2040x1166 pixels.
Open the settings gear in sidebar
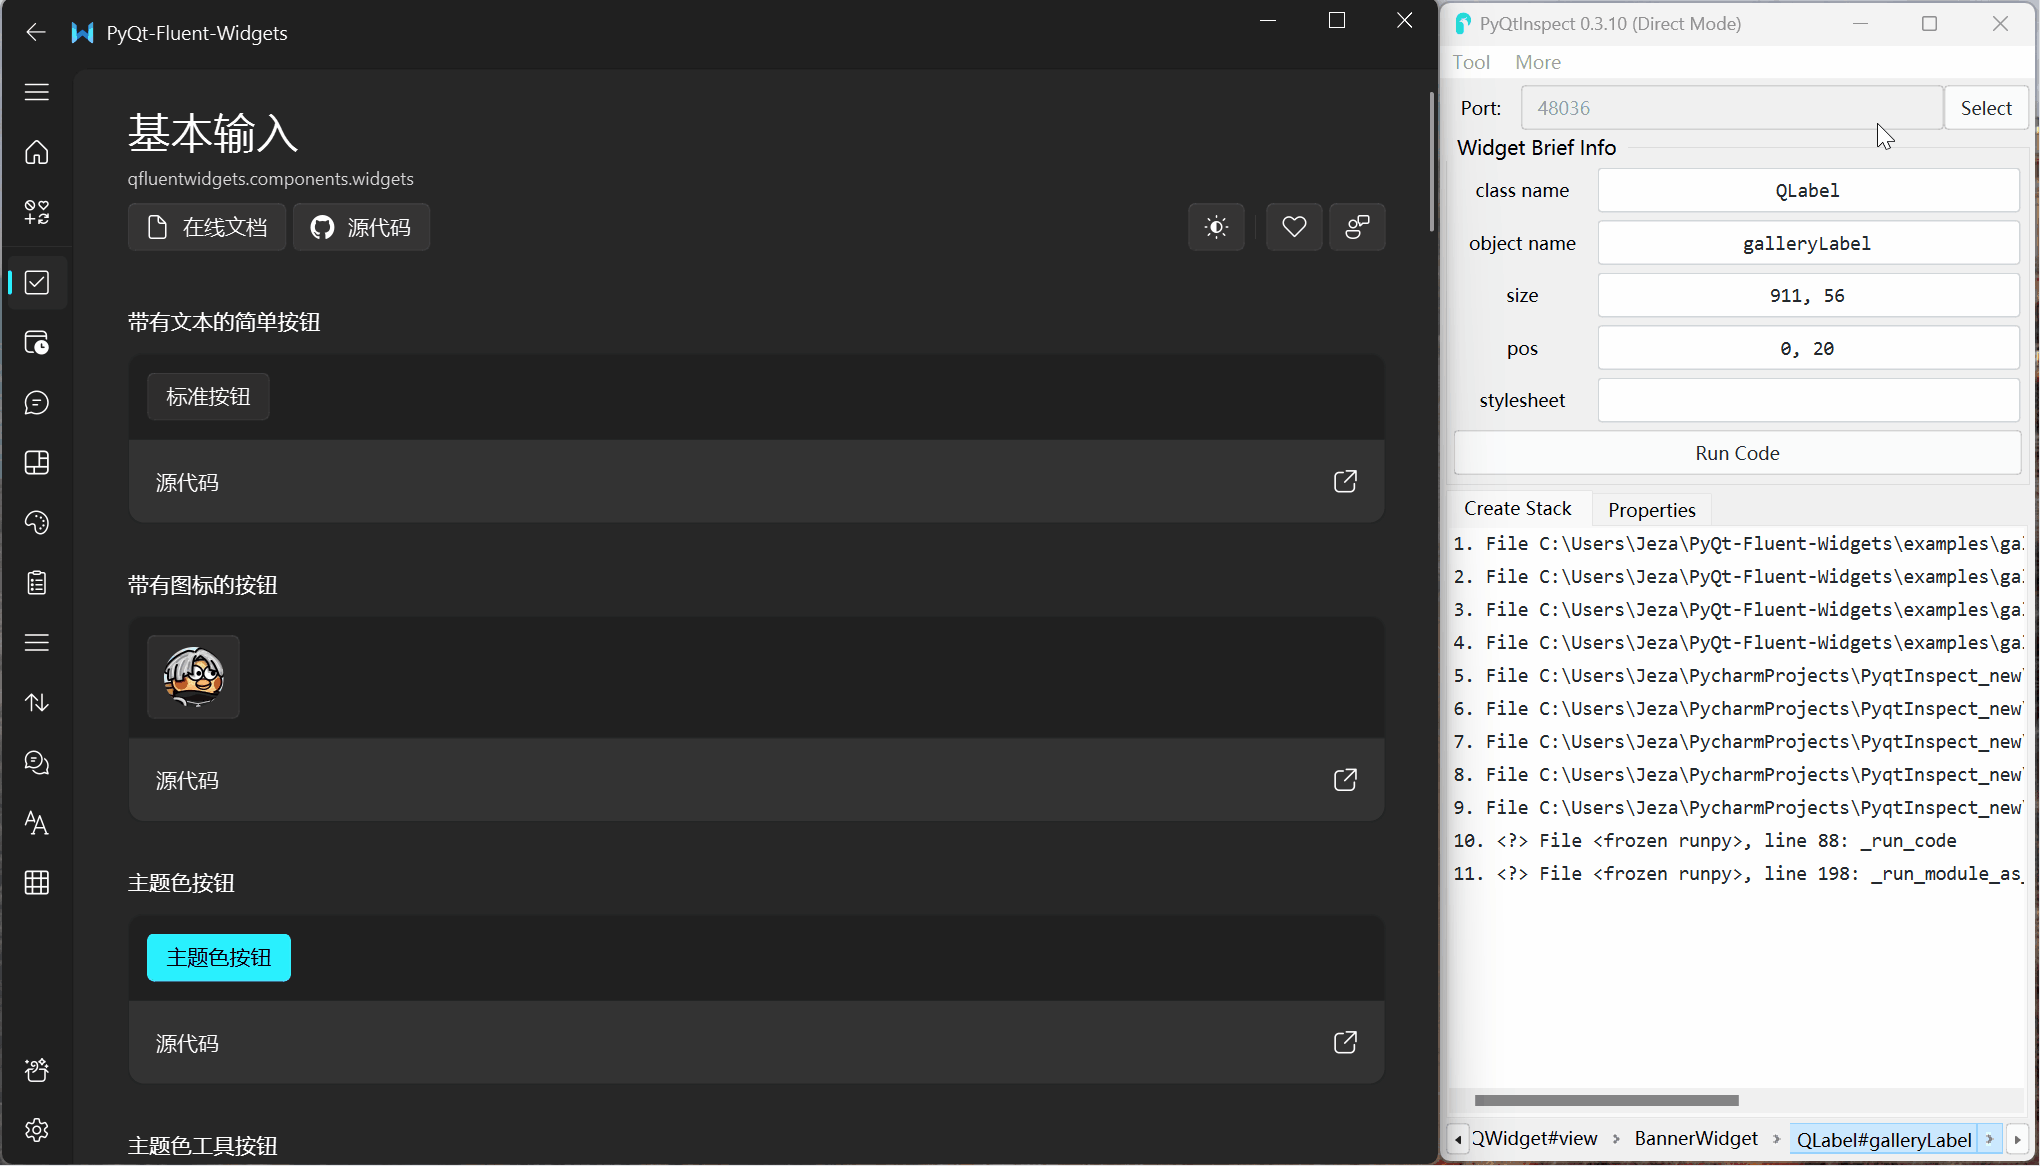click(37, 1130)
